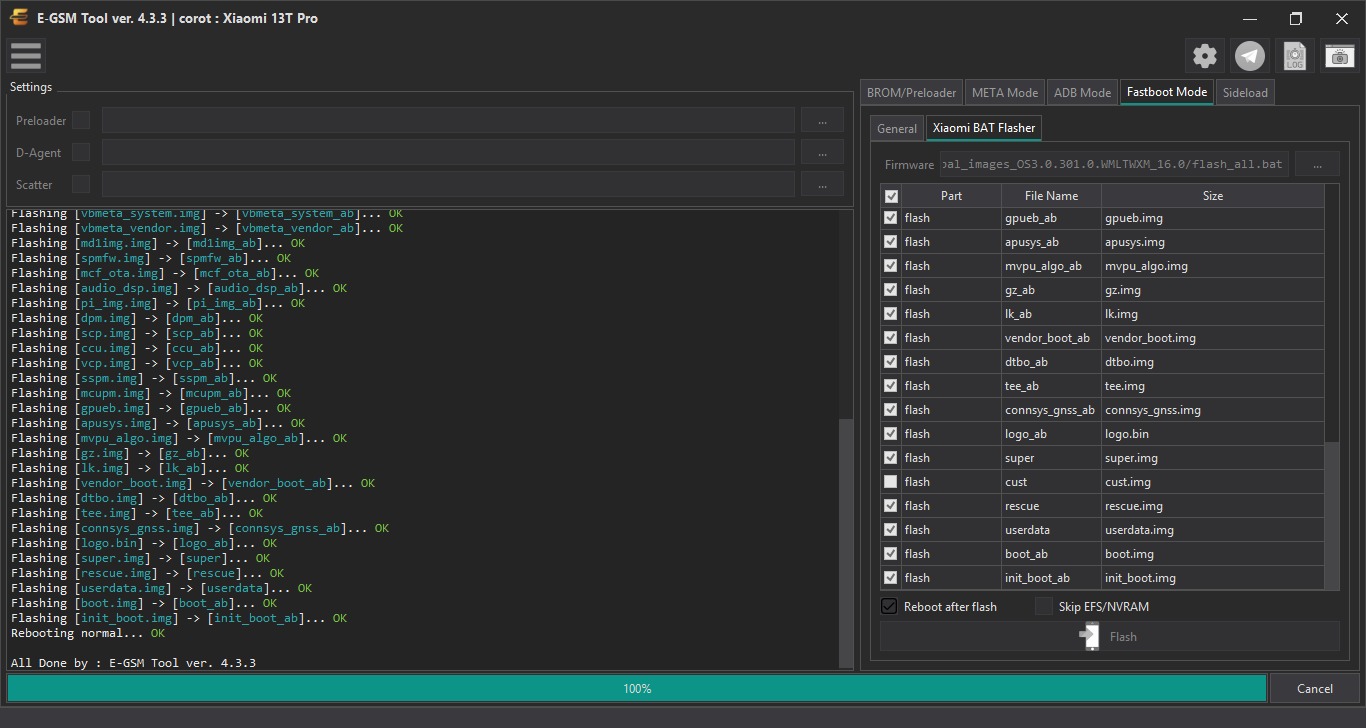Uncheck Reboot after flash
This screenshot has height=728, width=1366.
889,606
